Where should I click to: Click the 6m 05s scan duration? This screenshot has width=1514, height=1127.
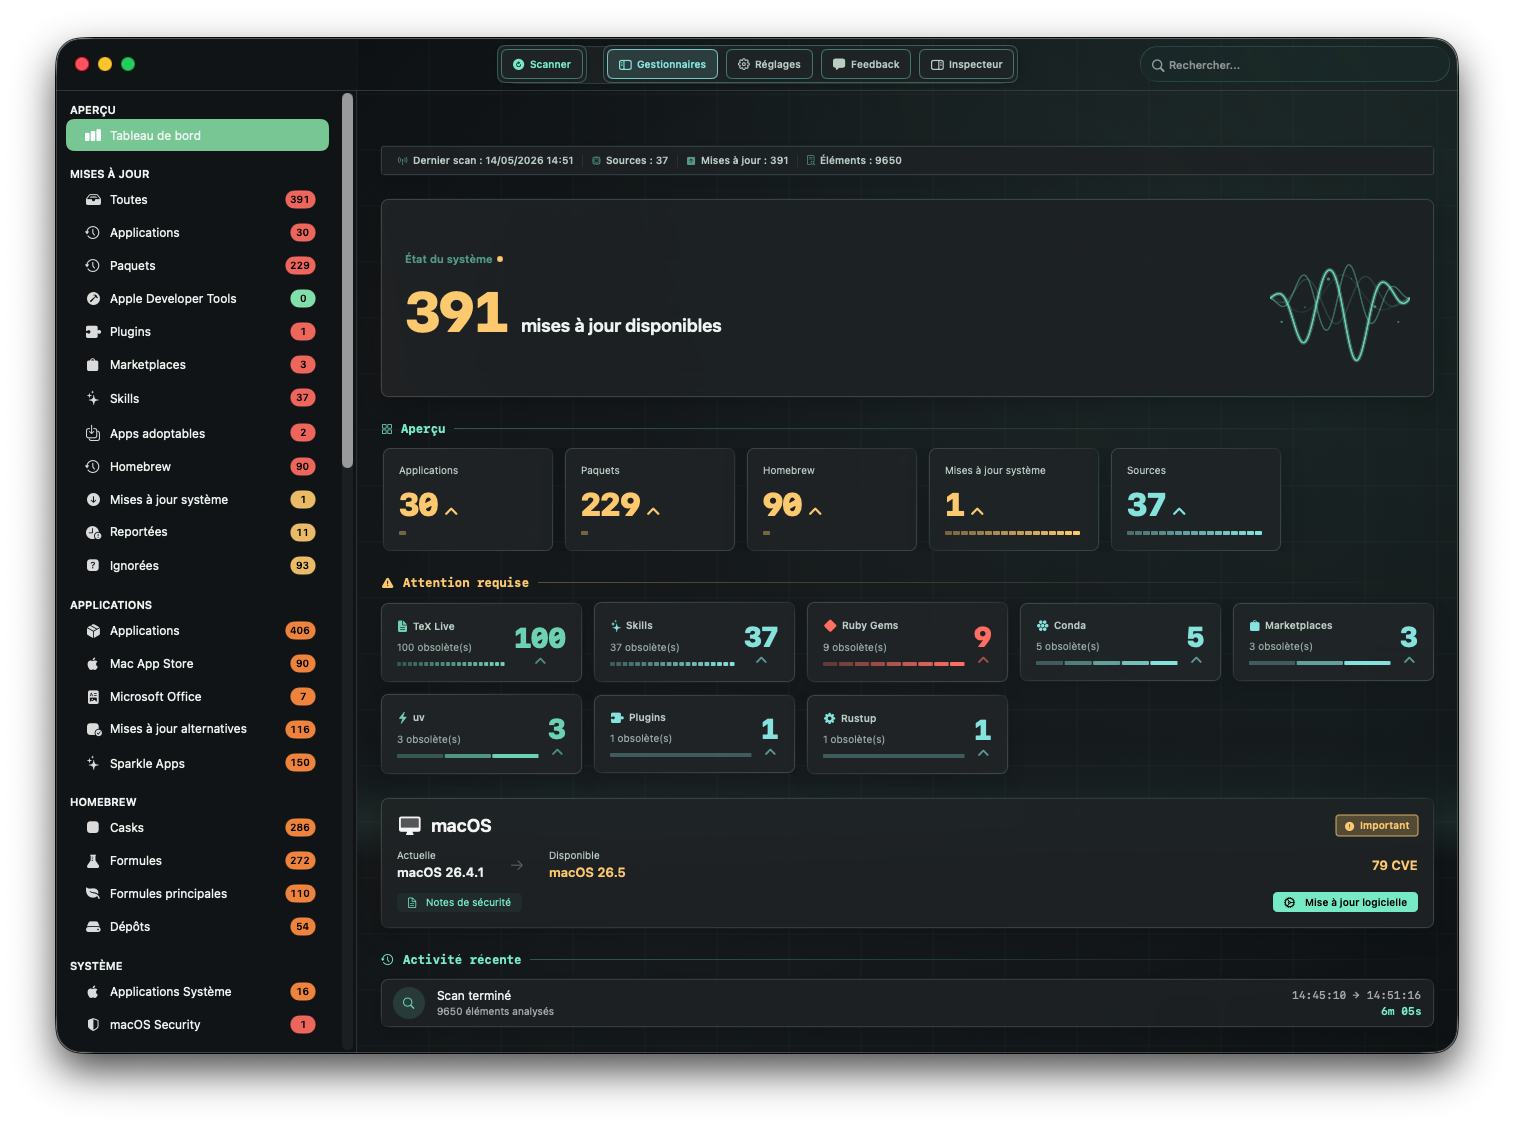tap(1400, 1012)
